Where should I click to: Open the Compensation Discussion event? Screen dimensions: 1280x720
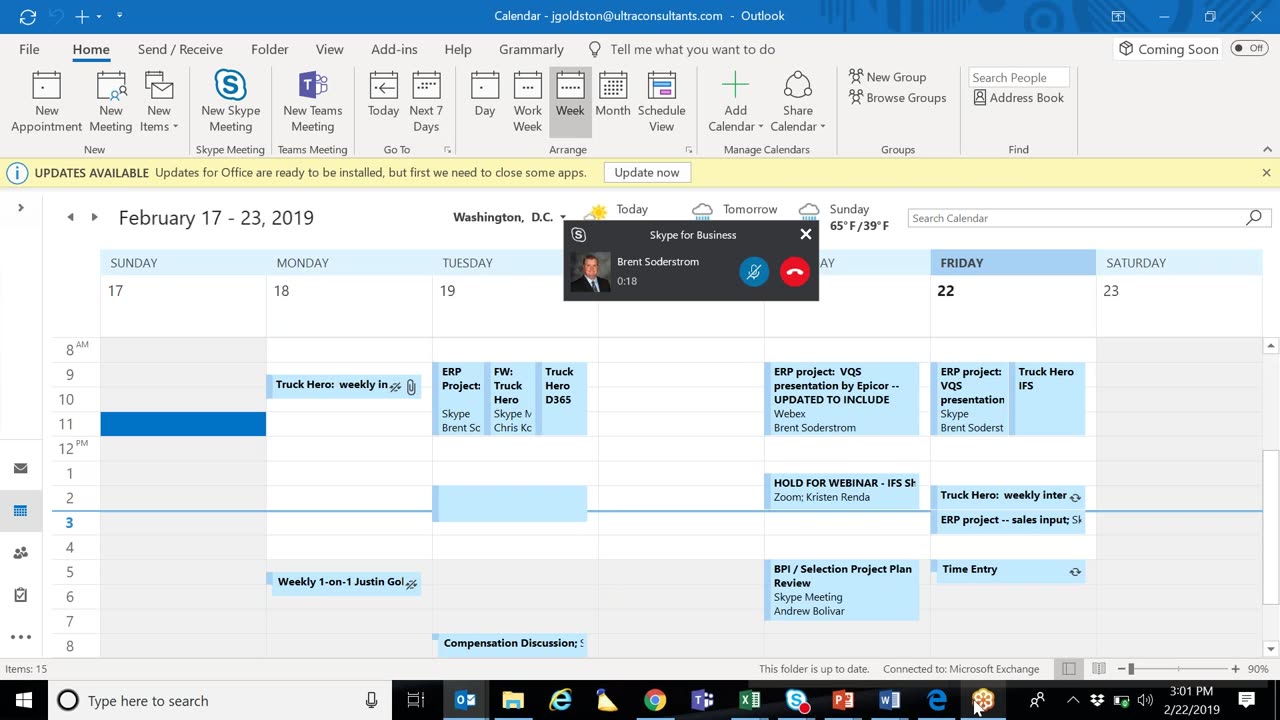point(510,643)
